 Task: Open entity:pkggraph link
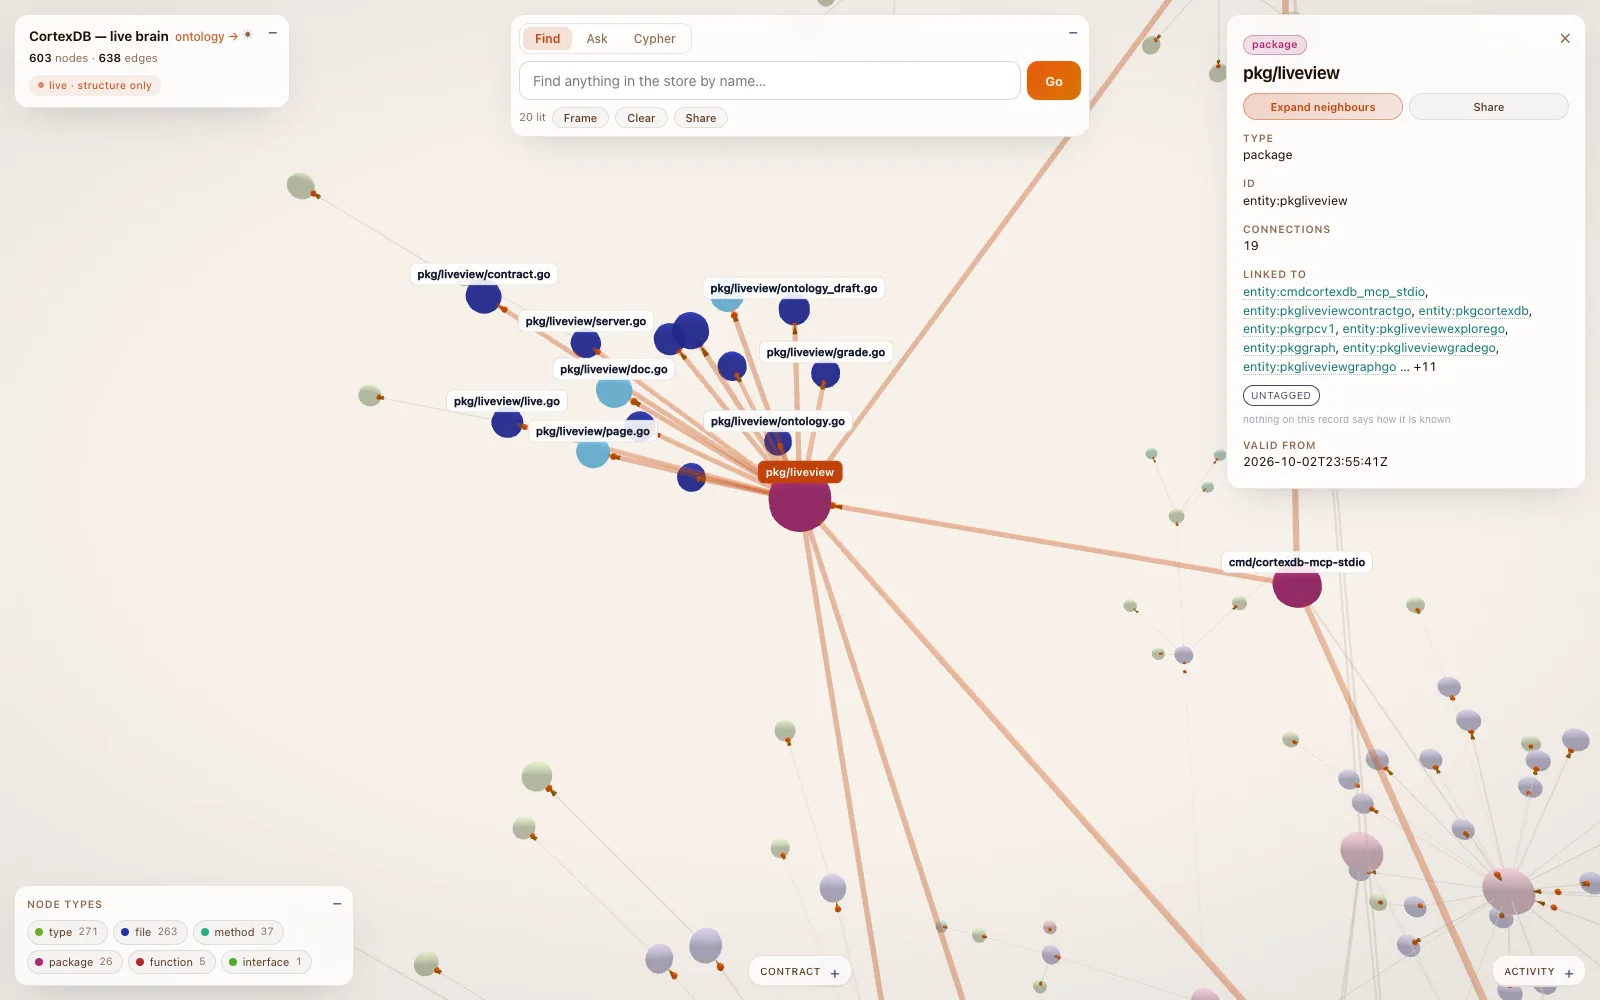1289,348
